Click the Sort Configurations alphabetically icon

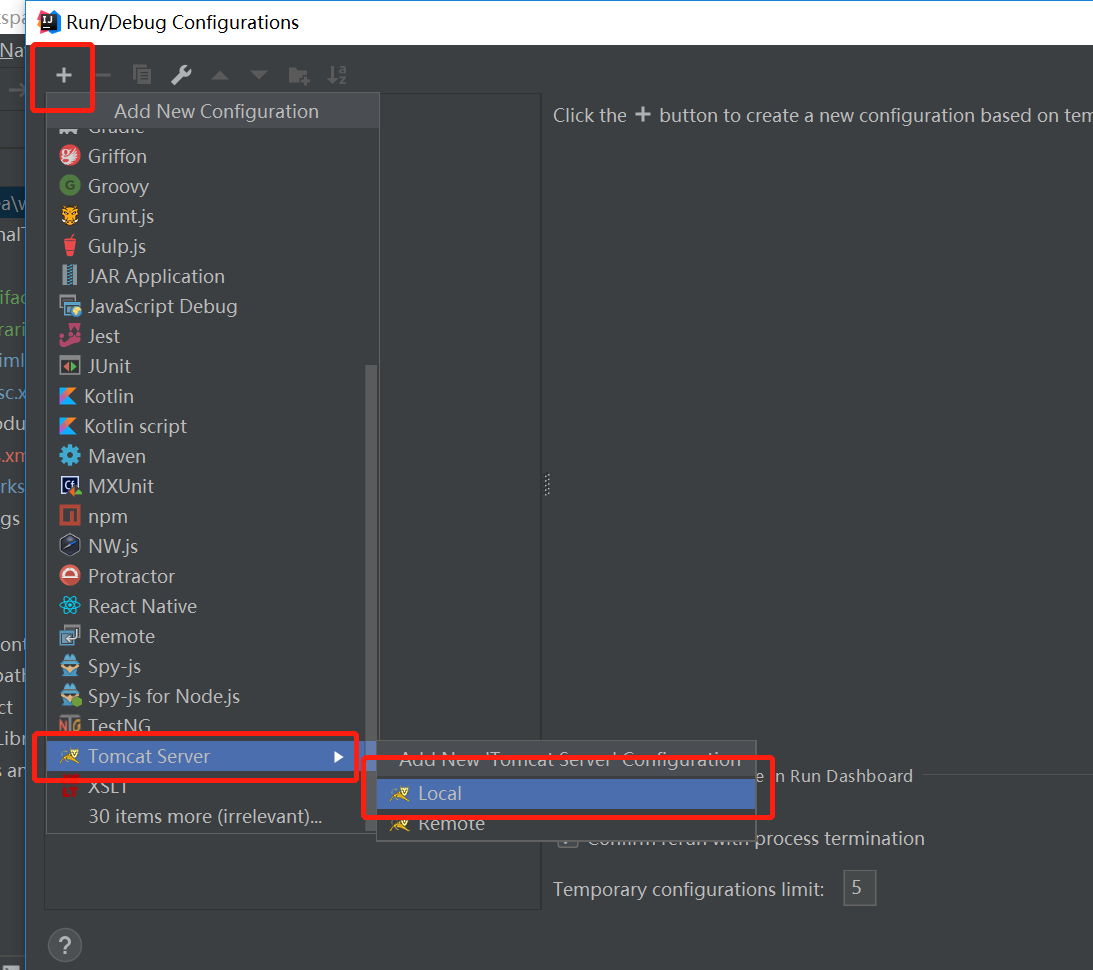point(337,75)
